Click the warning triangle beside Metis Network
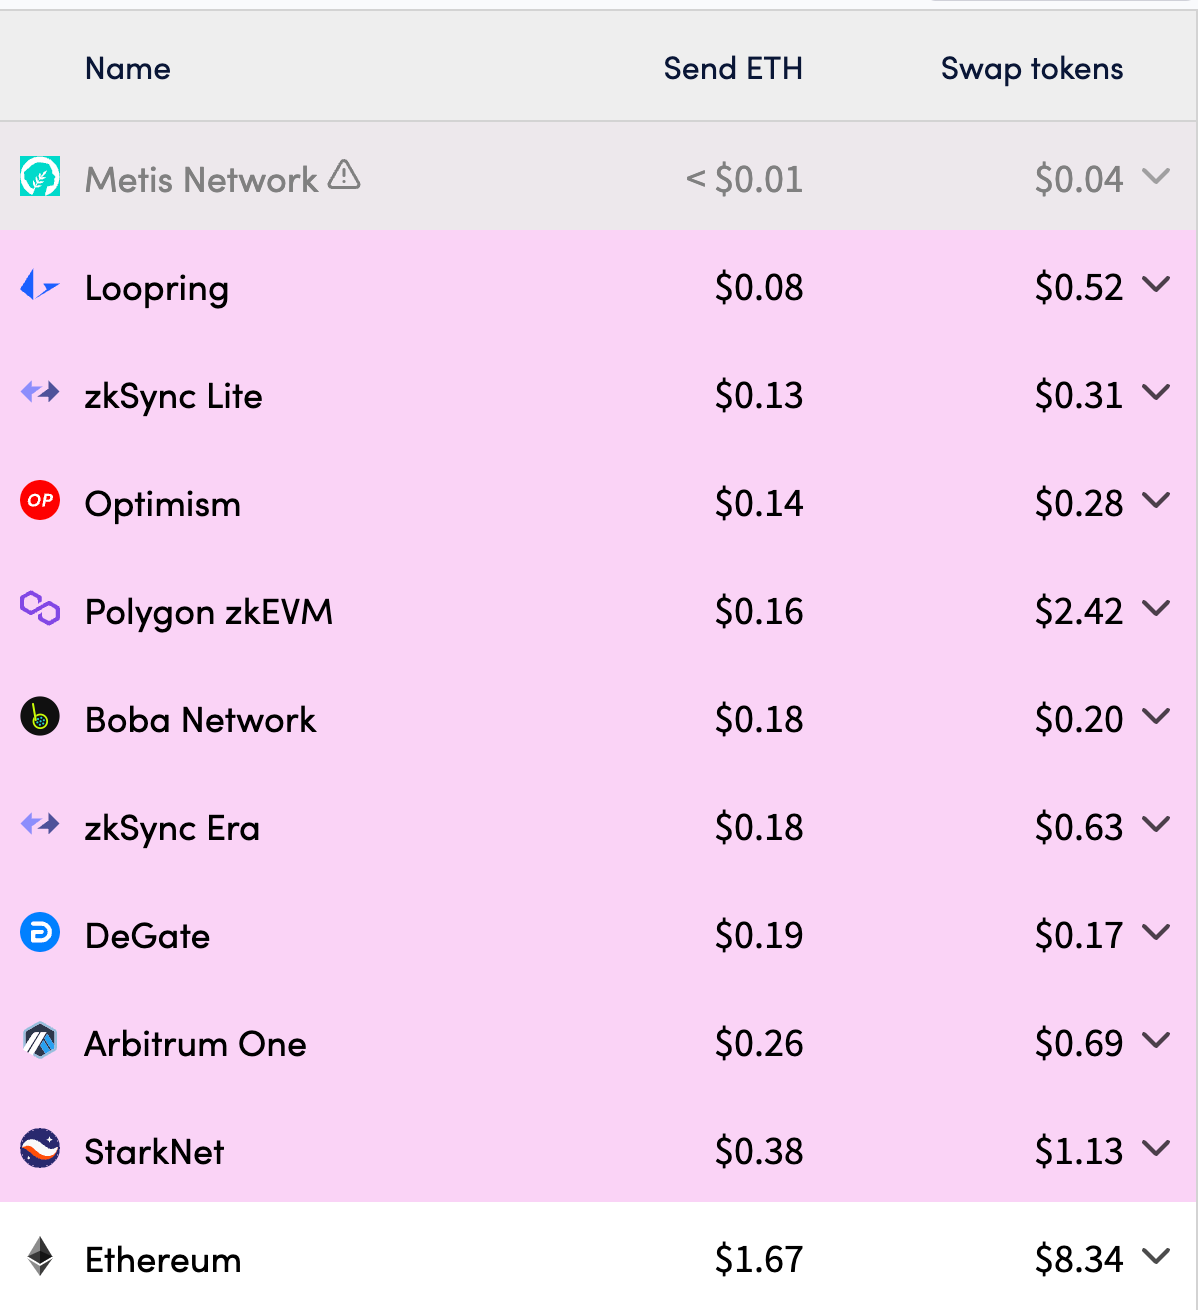The image size is (1198, 1310). tap(344, 175)
